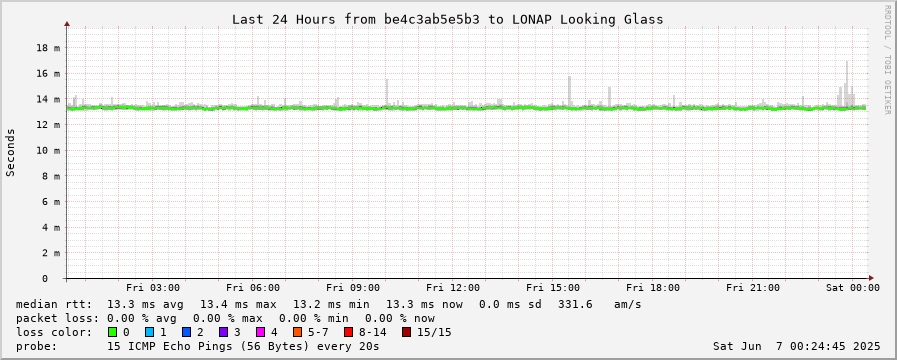The height and width of the screenshot is (360, 897).
Task: Click the Fri 09:00 time axis label
Action: click(353, 288)
